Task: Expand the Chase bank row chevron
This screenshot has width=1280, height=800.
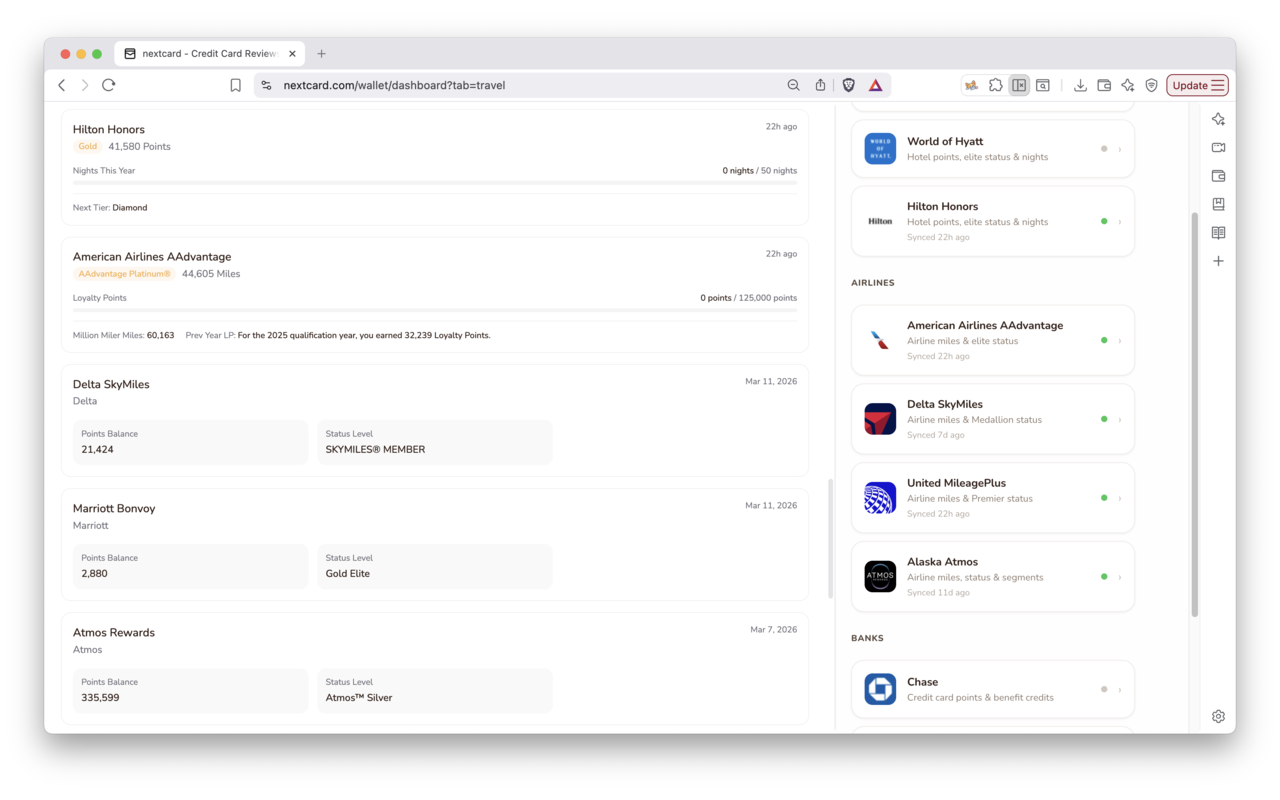Action: coord(1120,689)
